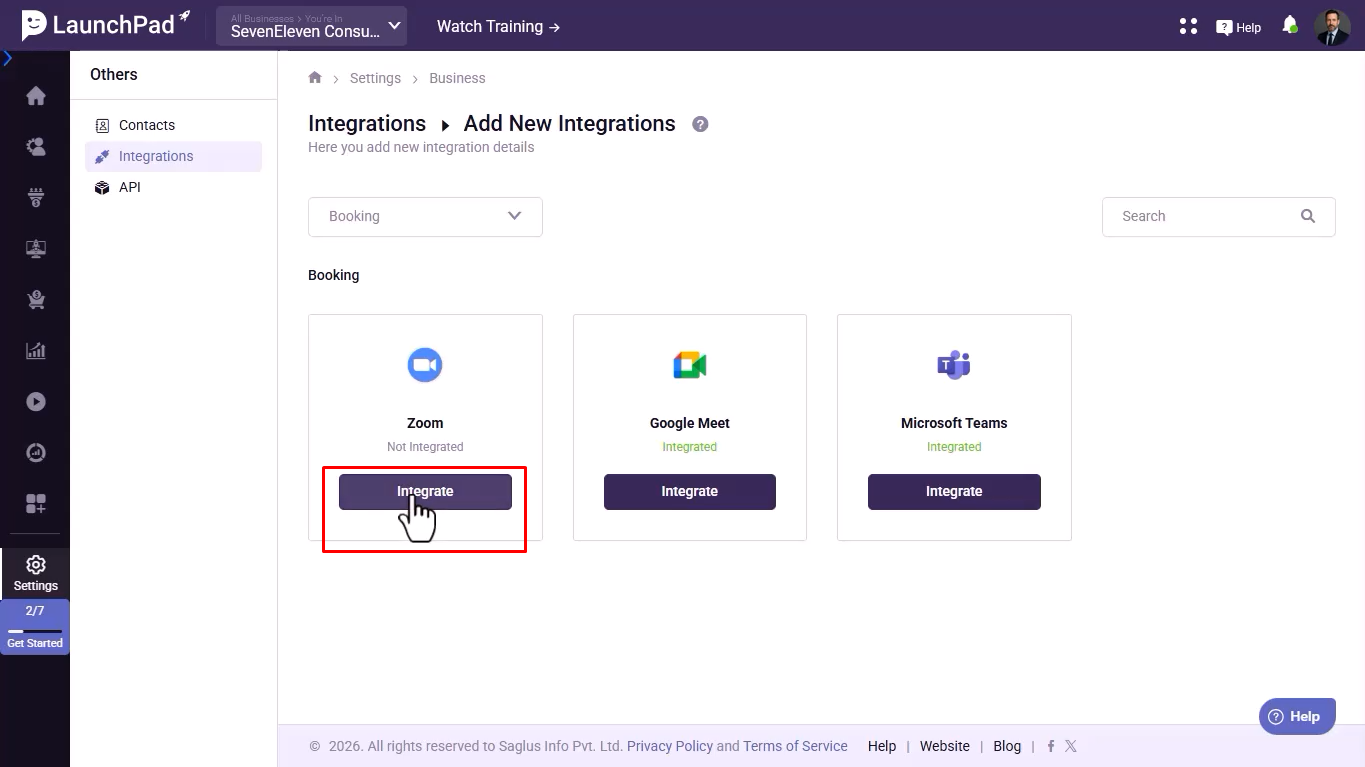Screen dimensions: 1365x767
Task: Click the Get Started progress widget
Action: pyautogui.click(x=35, y=627)
